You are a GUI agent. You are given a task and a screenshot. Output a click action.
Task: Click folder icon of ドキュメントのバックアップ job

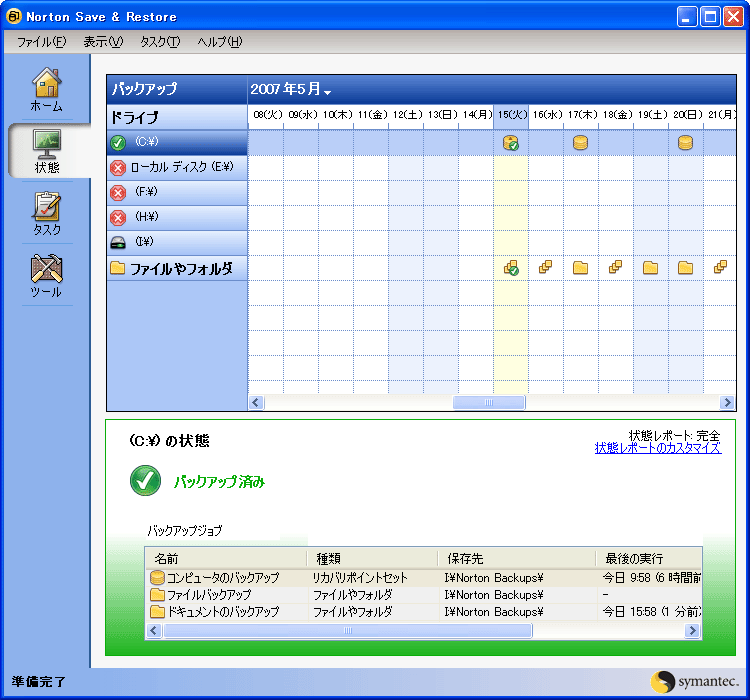tap(157, 611)
